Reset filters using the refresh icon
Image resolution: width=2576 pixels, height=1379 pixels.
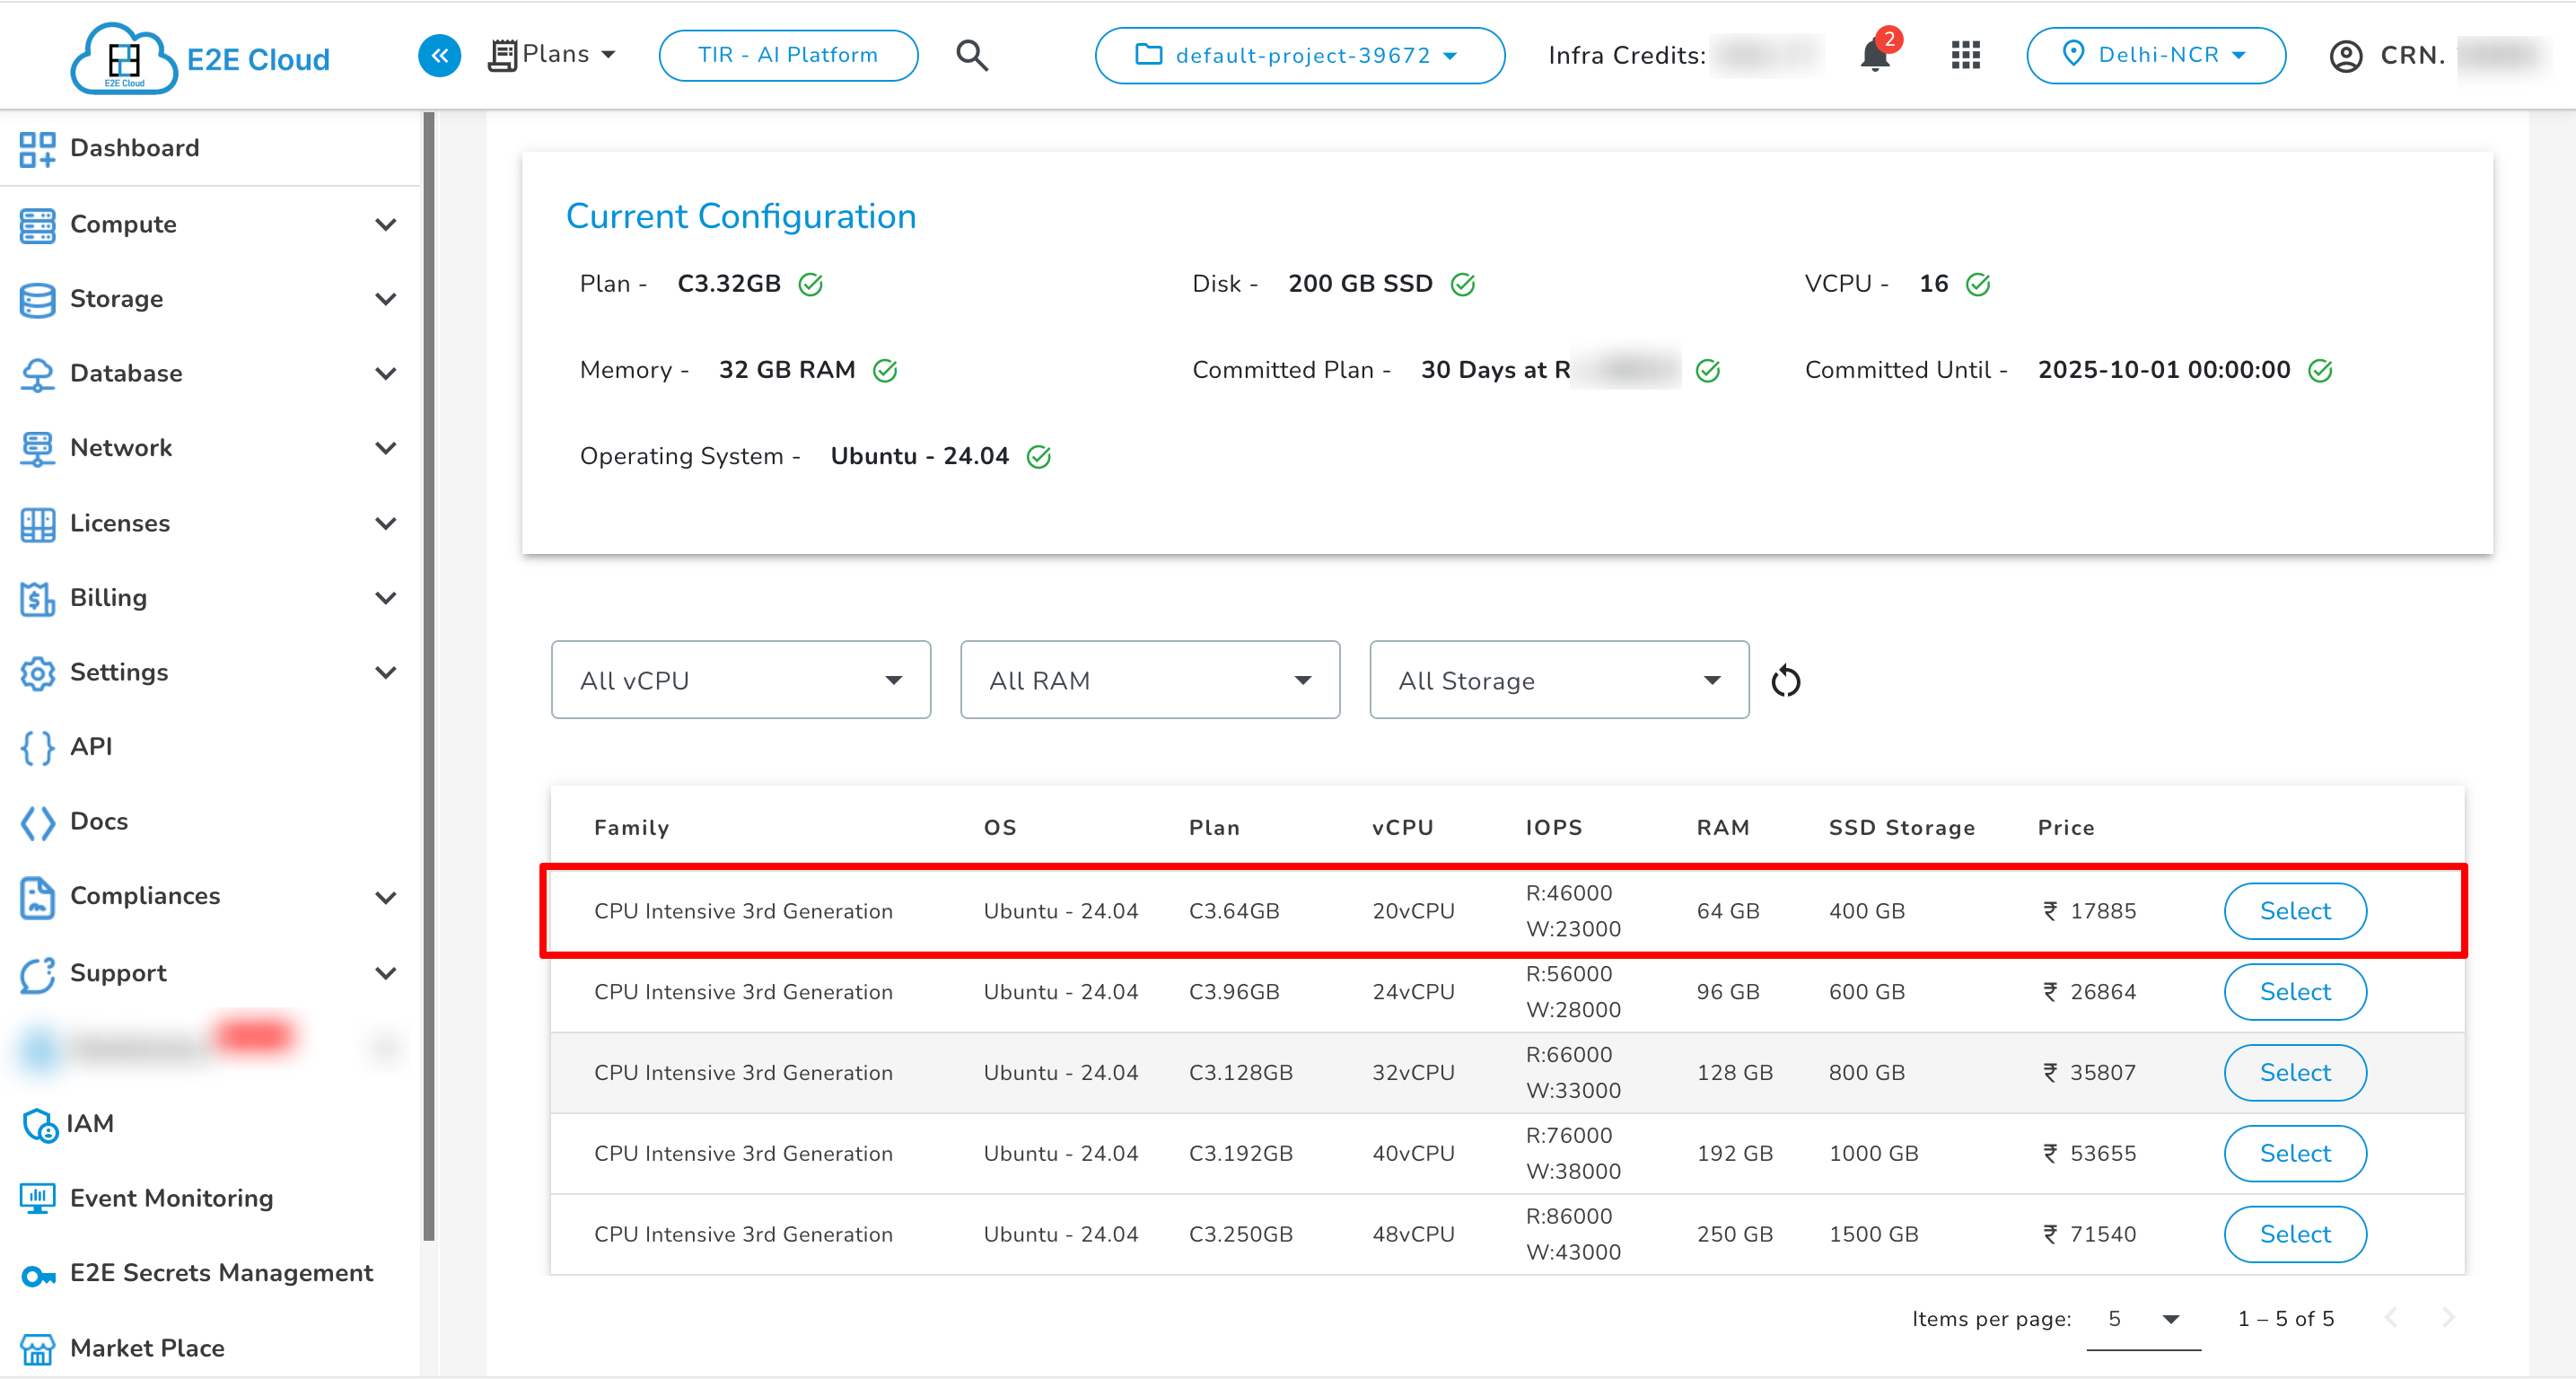pos(1786,680)
